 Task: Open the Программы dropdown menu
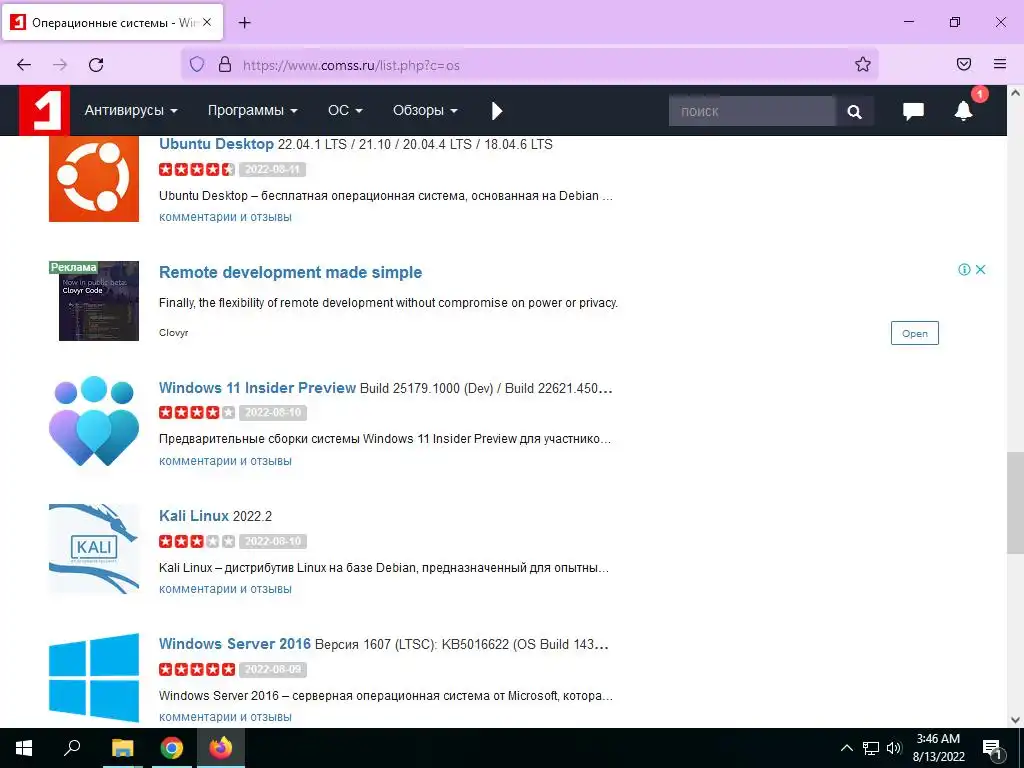coord(253,110)
